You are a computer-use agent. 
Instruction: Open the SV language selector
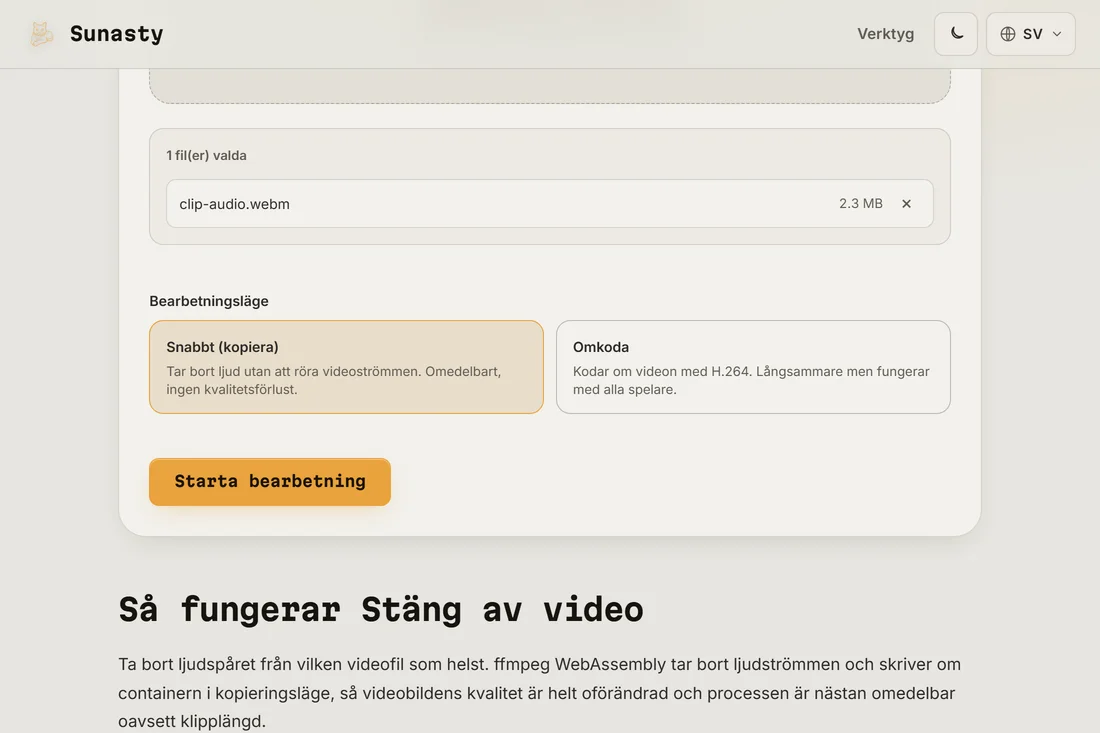(1031, 34)
